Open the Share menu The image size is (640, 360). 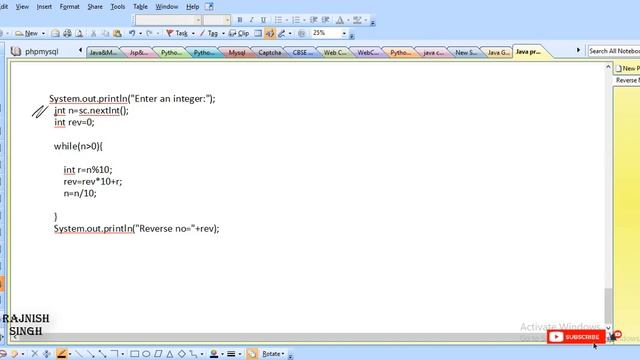point(95,7)
